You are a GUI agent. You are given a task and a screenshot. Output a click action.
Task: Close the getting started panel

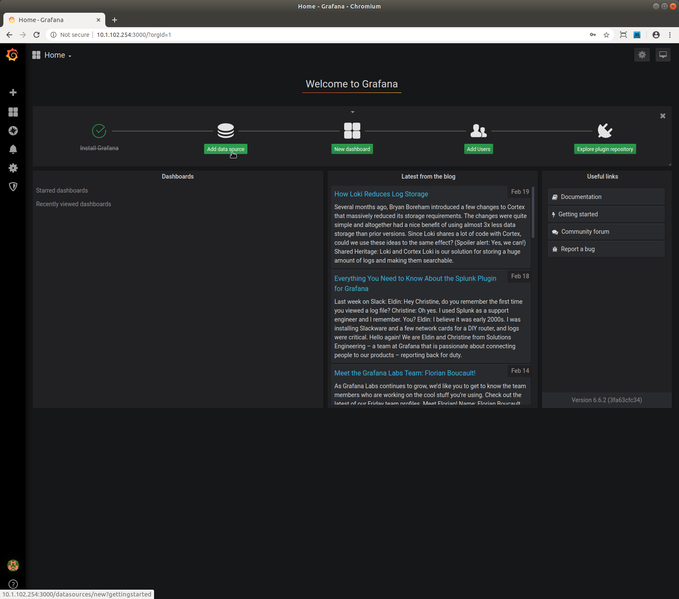click(x=663, y=116)
